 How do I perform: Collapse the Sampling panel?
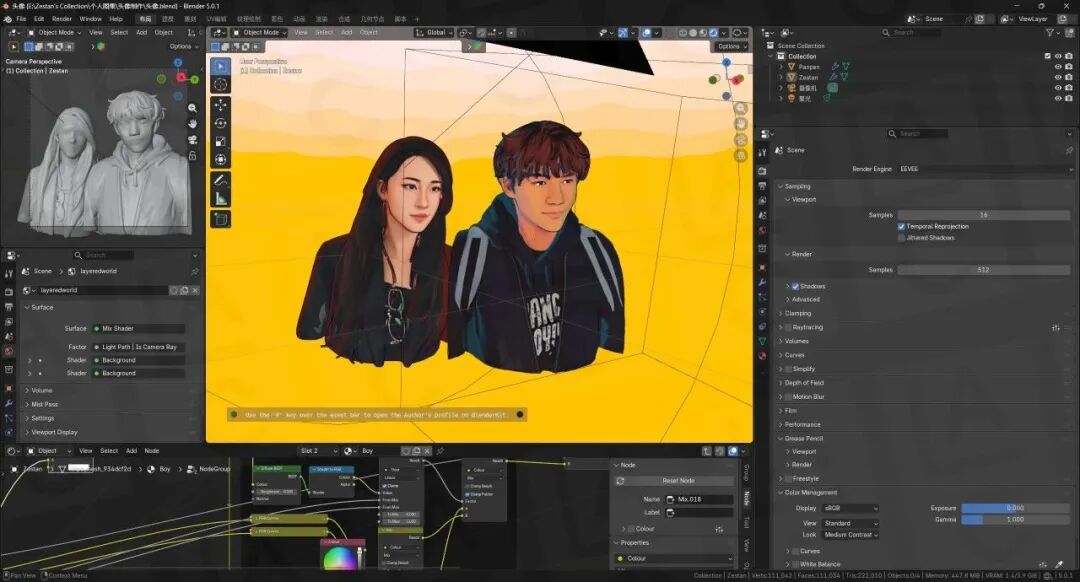click(798, 187)
